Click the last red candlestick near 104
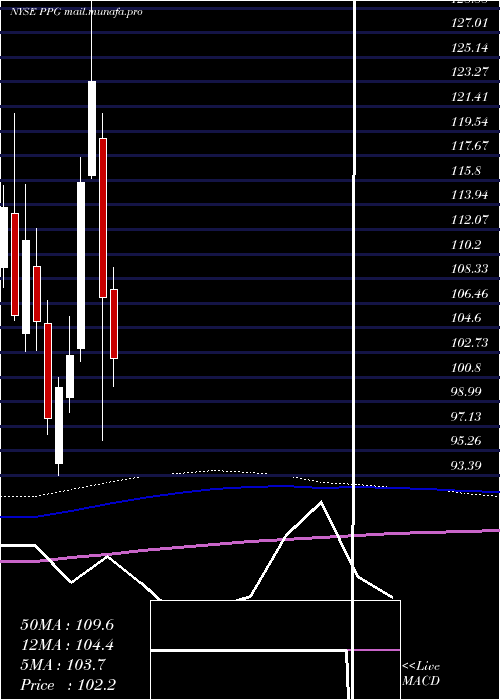The image size is (500, 700). [114, 324]
